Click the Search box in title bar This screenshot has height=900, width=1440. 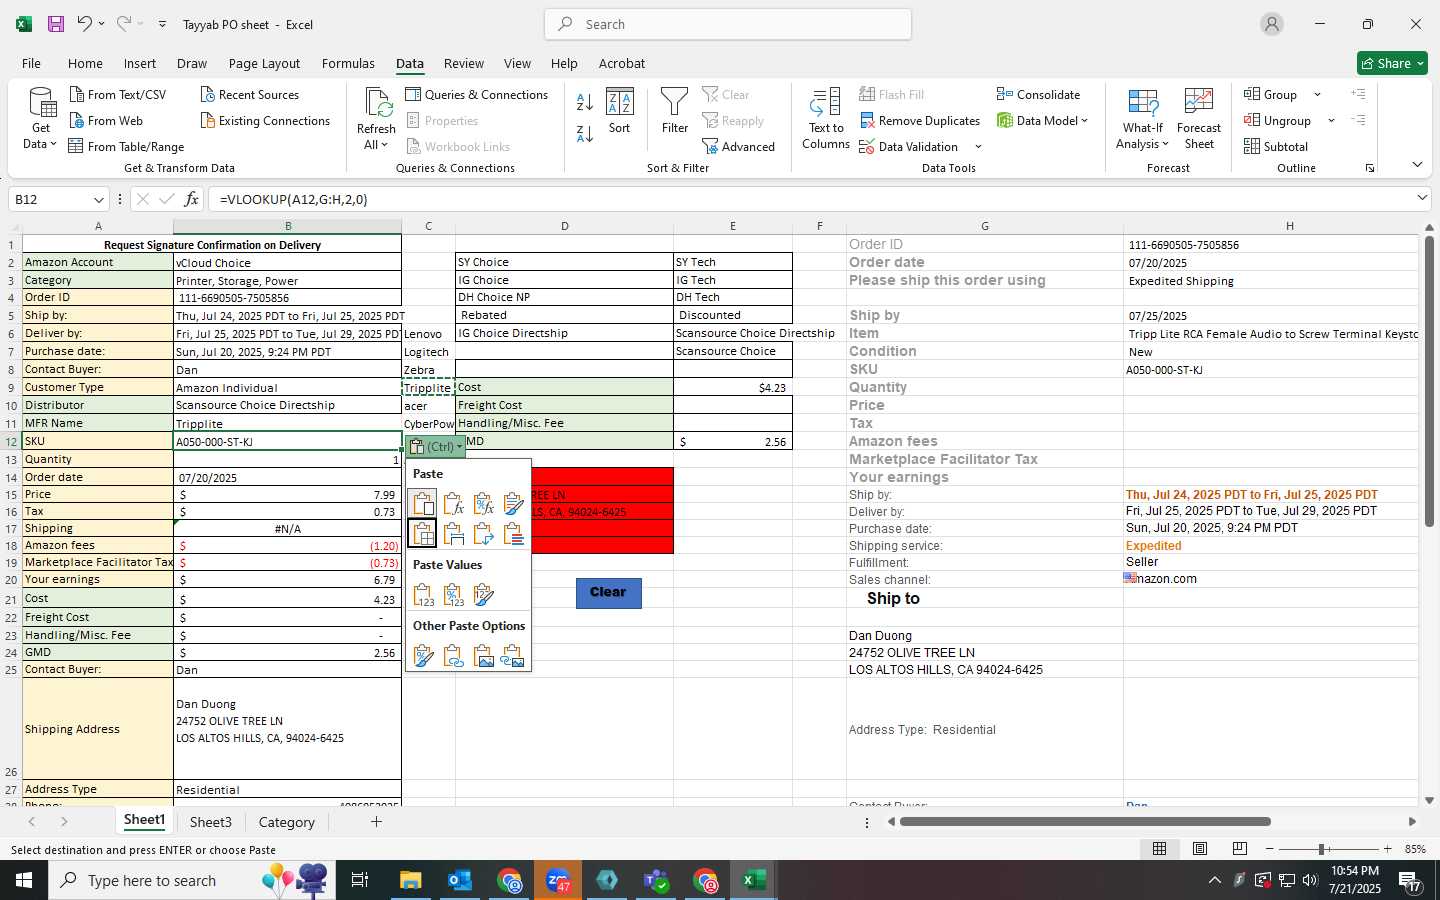tap(728, 24)
